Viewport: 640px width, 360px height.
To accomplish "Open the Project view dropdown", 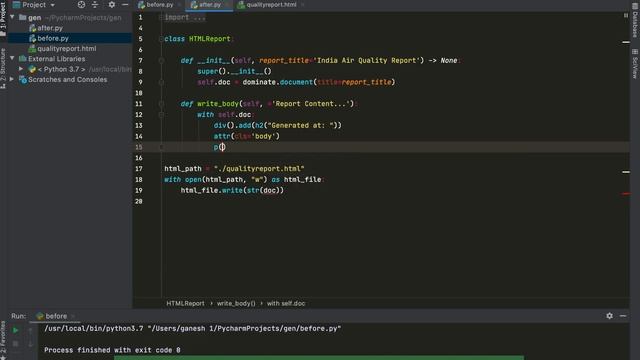I will 34,5.
